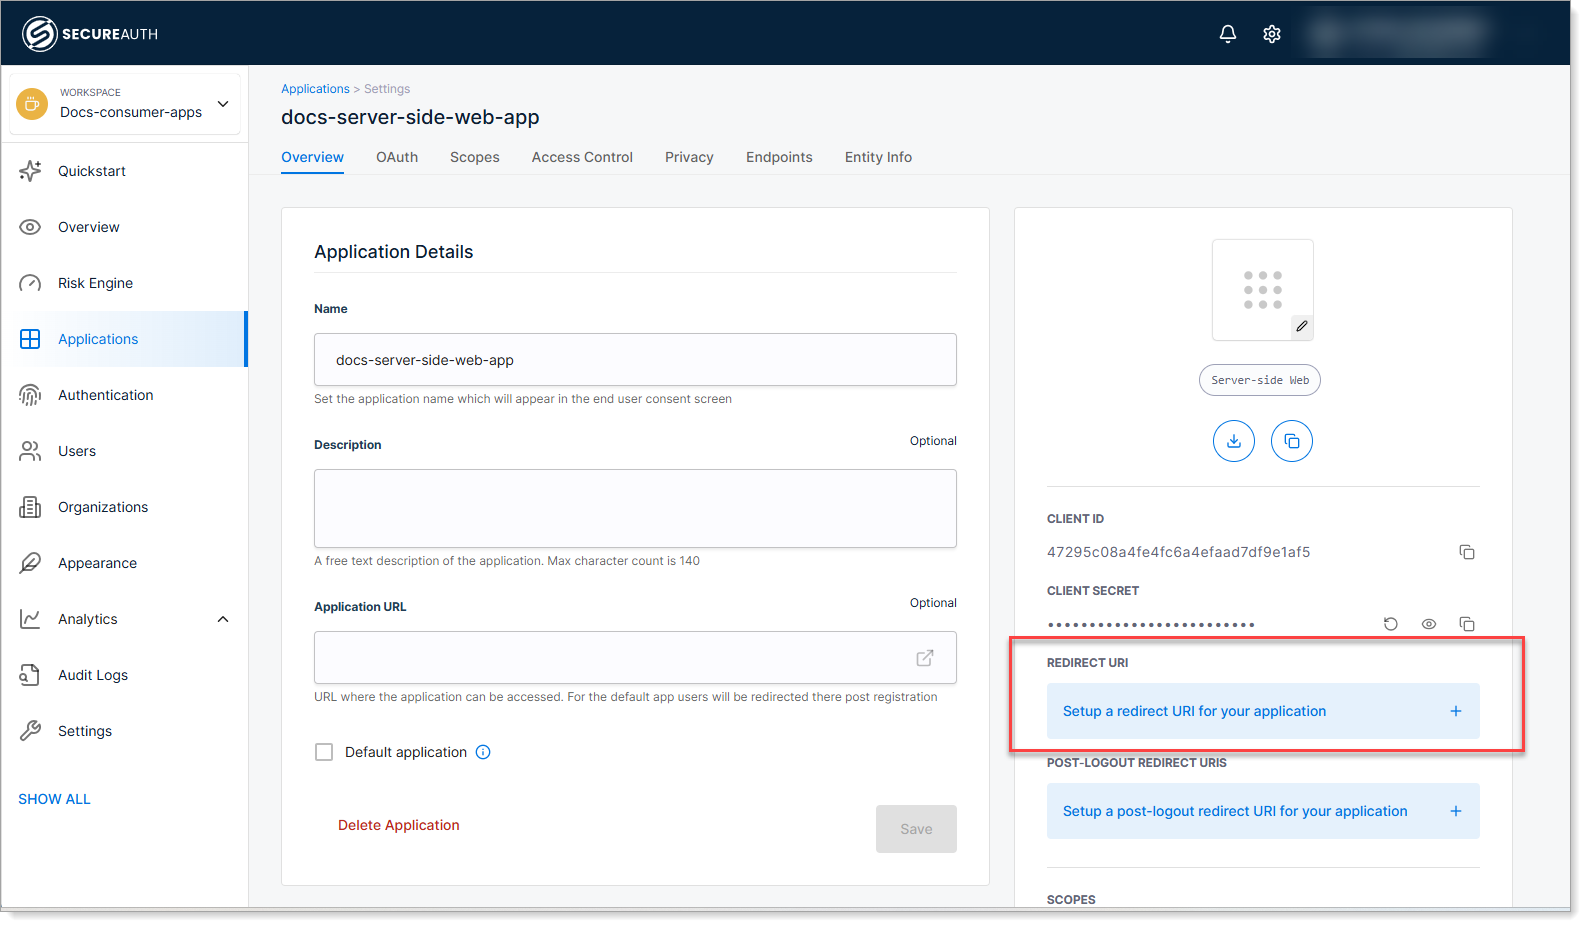Click the Audit Logs document icon
Screen dimensions: 1586x927
[30, 675]
